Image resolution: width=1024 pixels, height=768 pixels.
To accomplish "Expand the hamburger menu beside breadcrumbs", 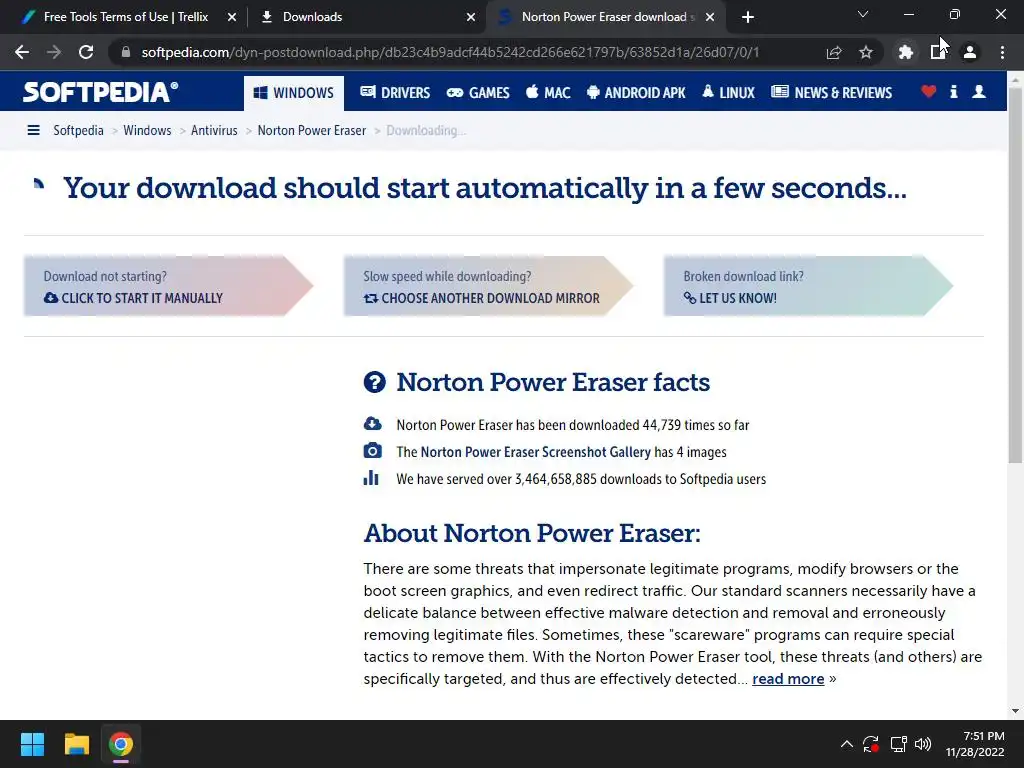I will coord(33,131).
